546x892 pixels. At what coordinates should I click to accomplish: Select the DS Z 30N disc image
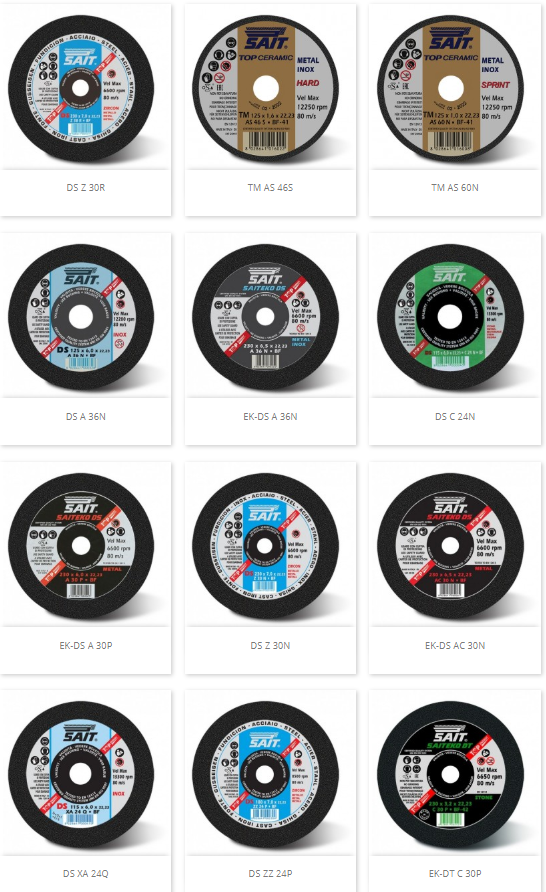coord(265,546)
